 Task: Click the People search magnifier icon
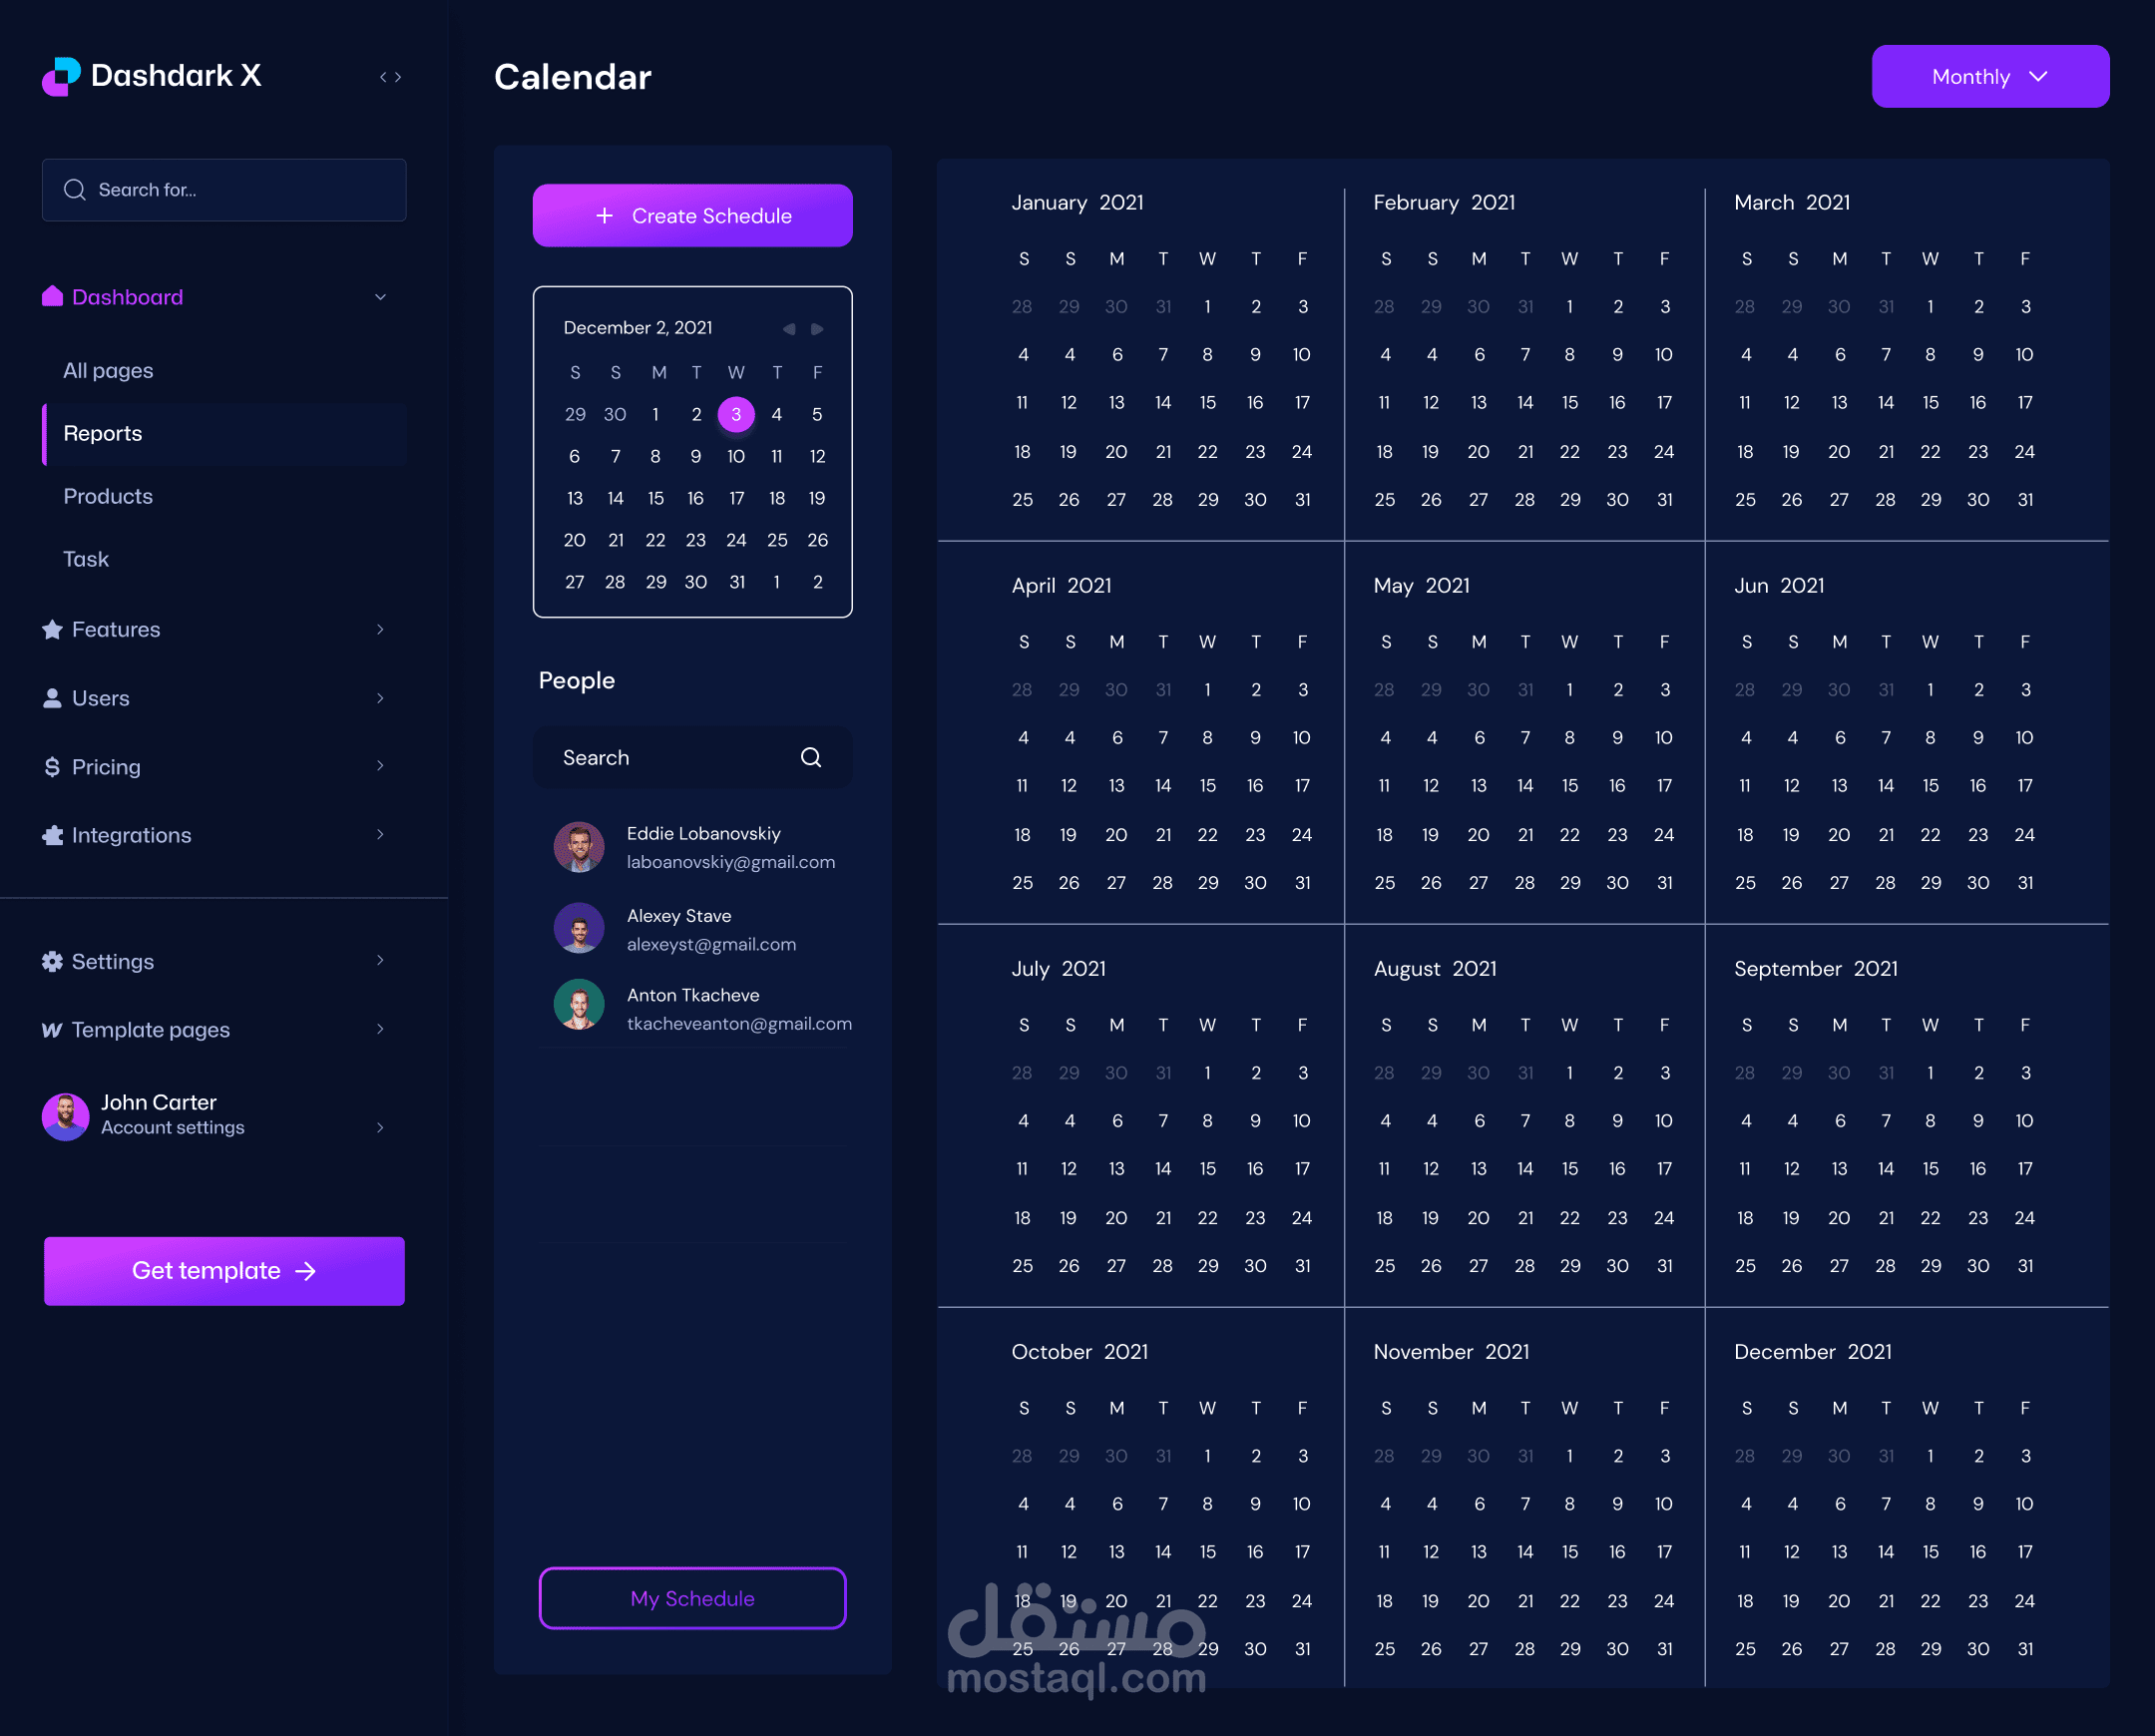[x=811, y=758]
